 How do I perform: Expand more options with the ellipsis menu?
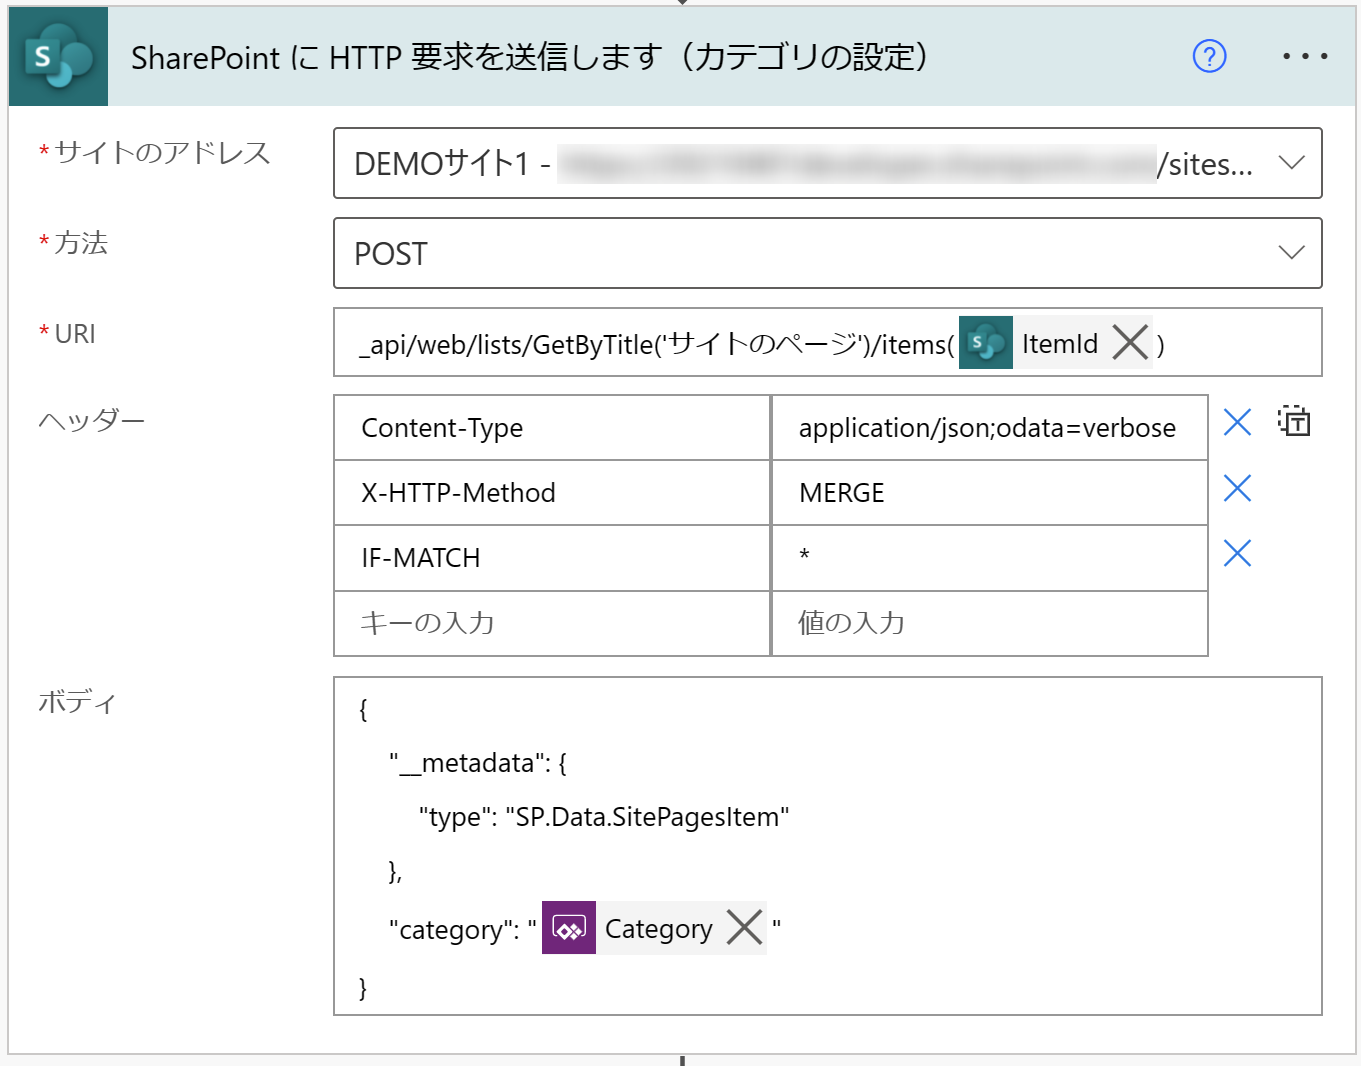pos(1304,57)
